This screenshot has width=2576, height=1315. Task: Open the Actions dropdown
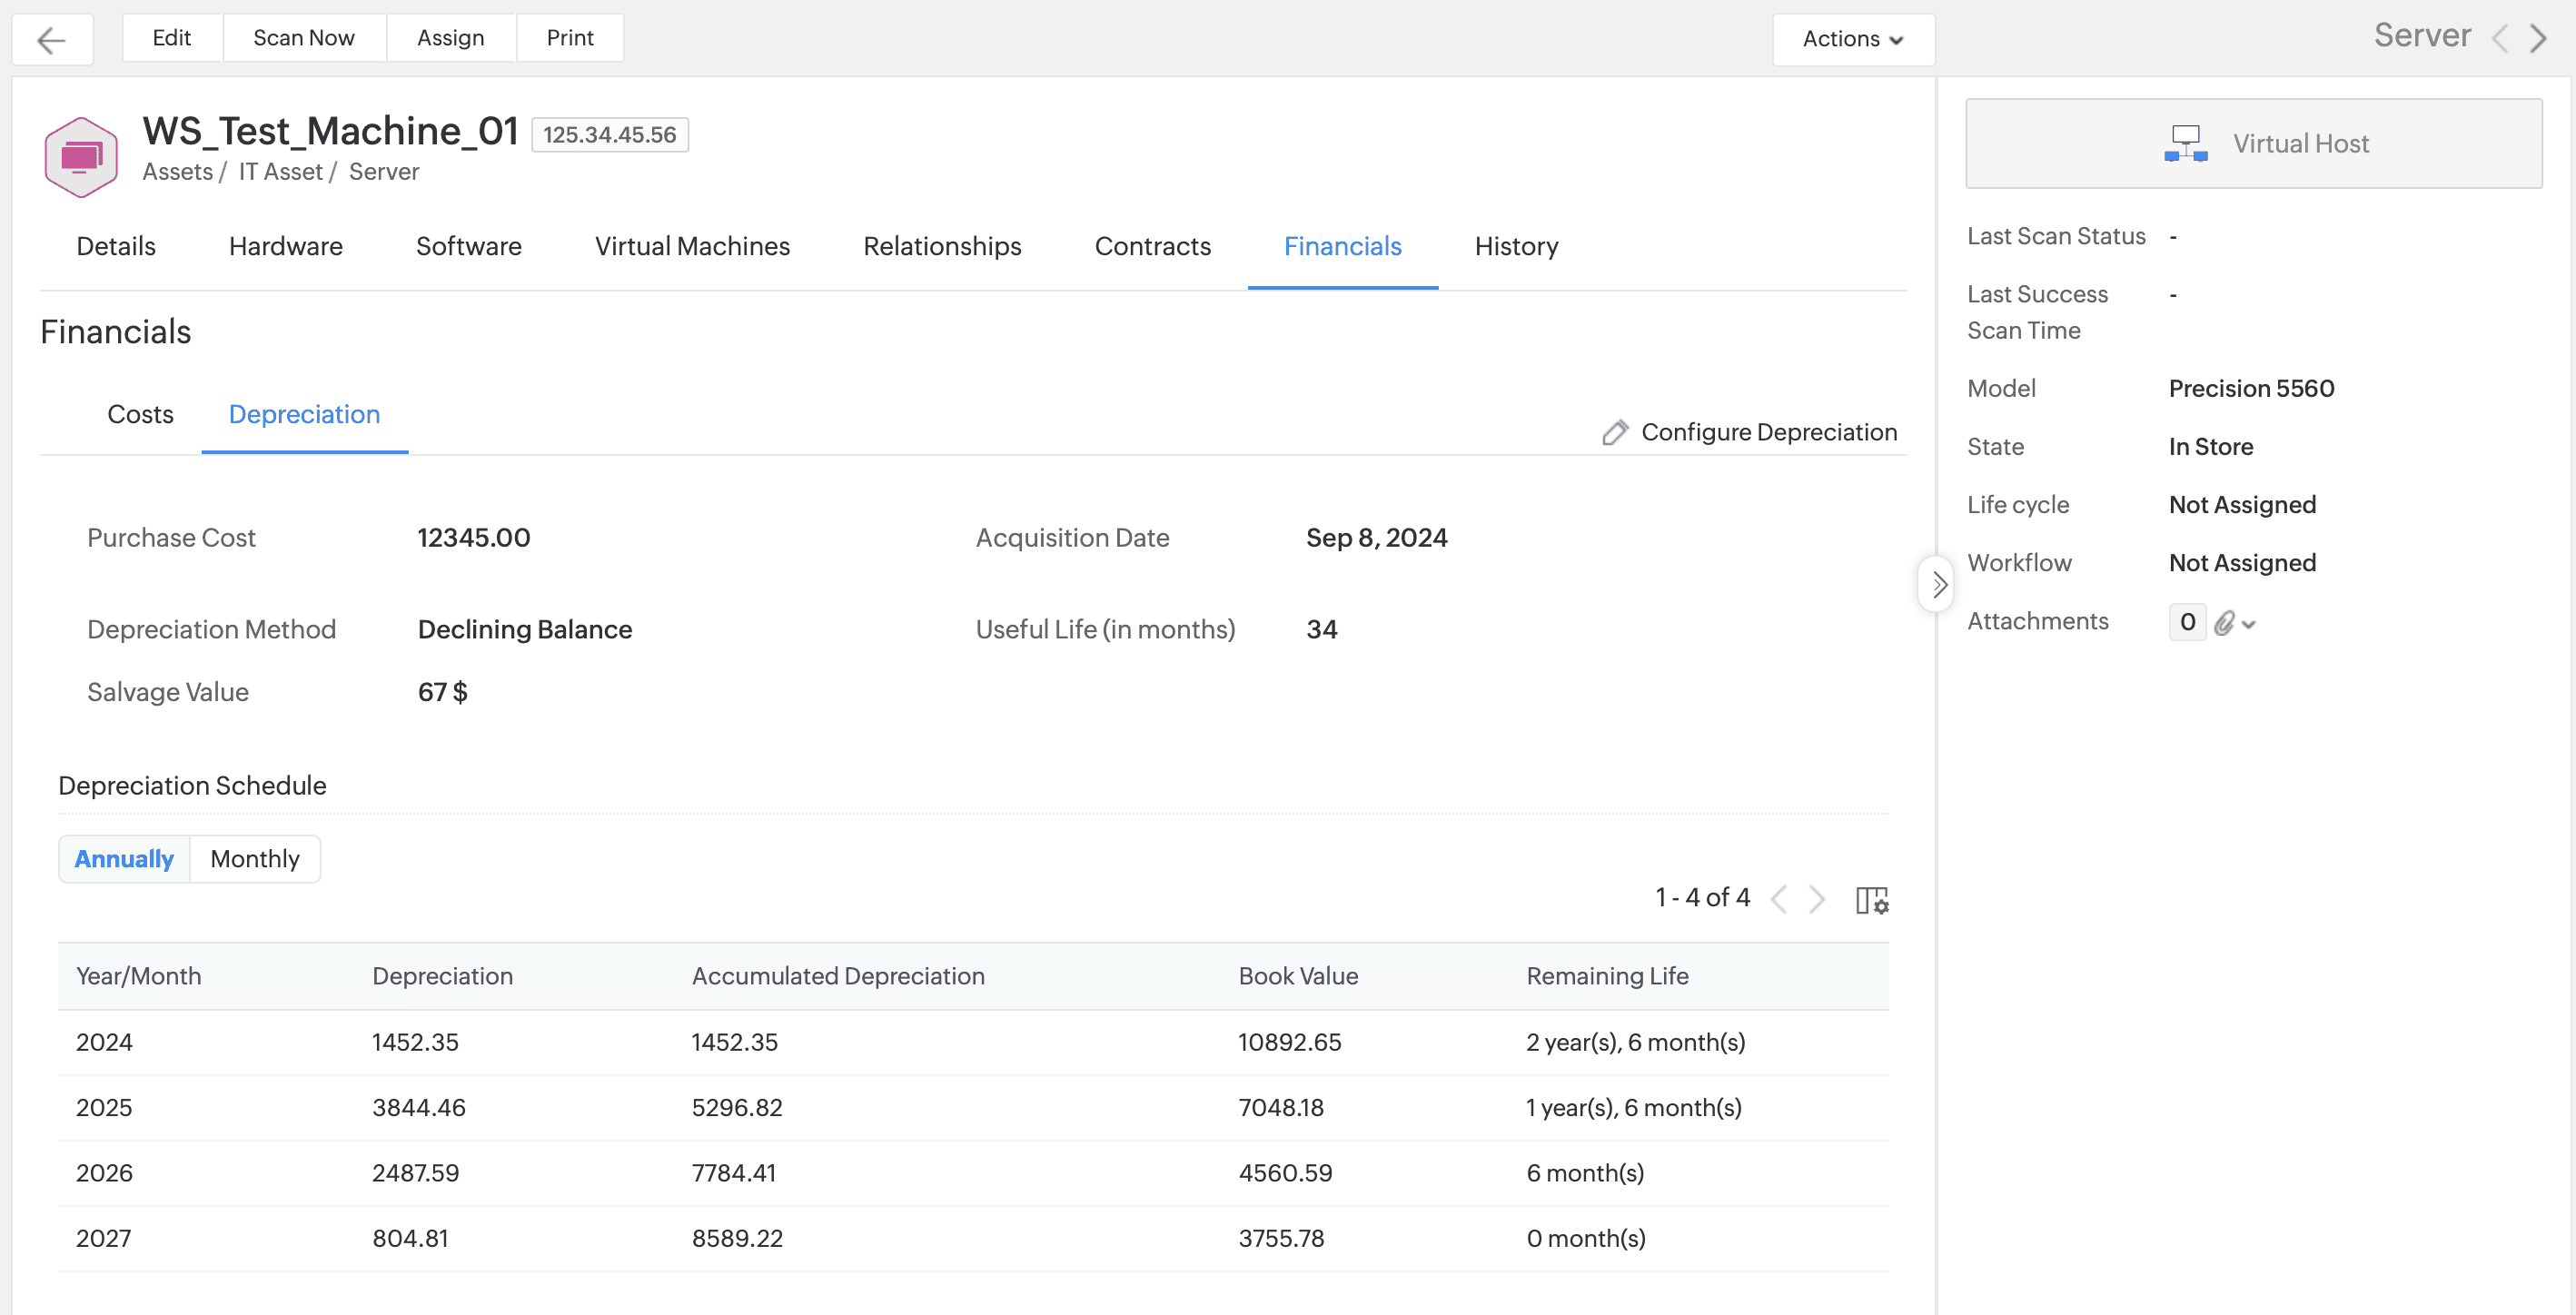click(x=1852, y=39)
